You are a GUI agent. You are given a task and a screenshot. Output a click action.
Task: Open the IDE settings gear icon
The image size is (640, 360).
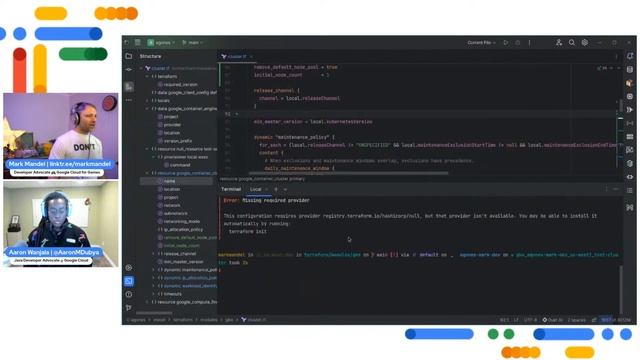click(x=585, y=42)
